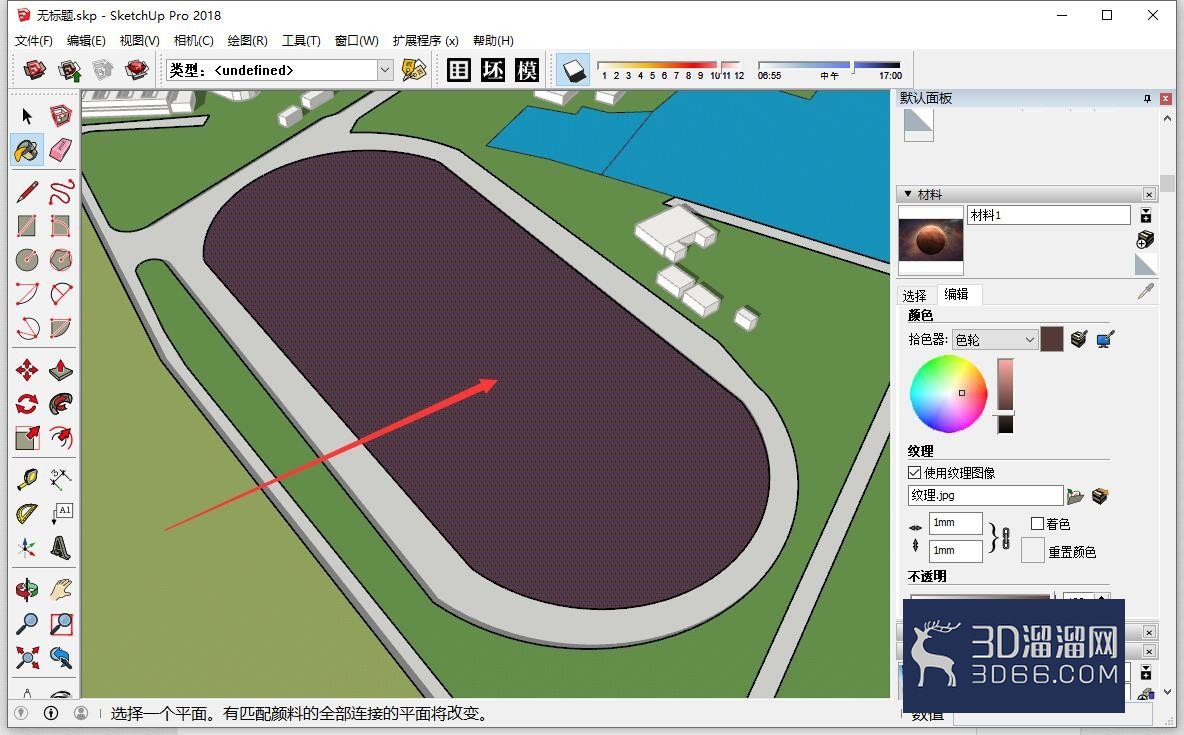Select the Tape Measure tool
The height and width of the screenshot is (735, 1184).
tap(27, 480)
